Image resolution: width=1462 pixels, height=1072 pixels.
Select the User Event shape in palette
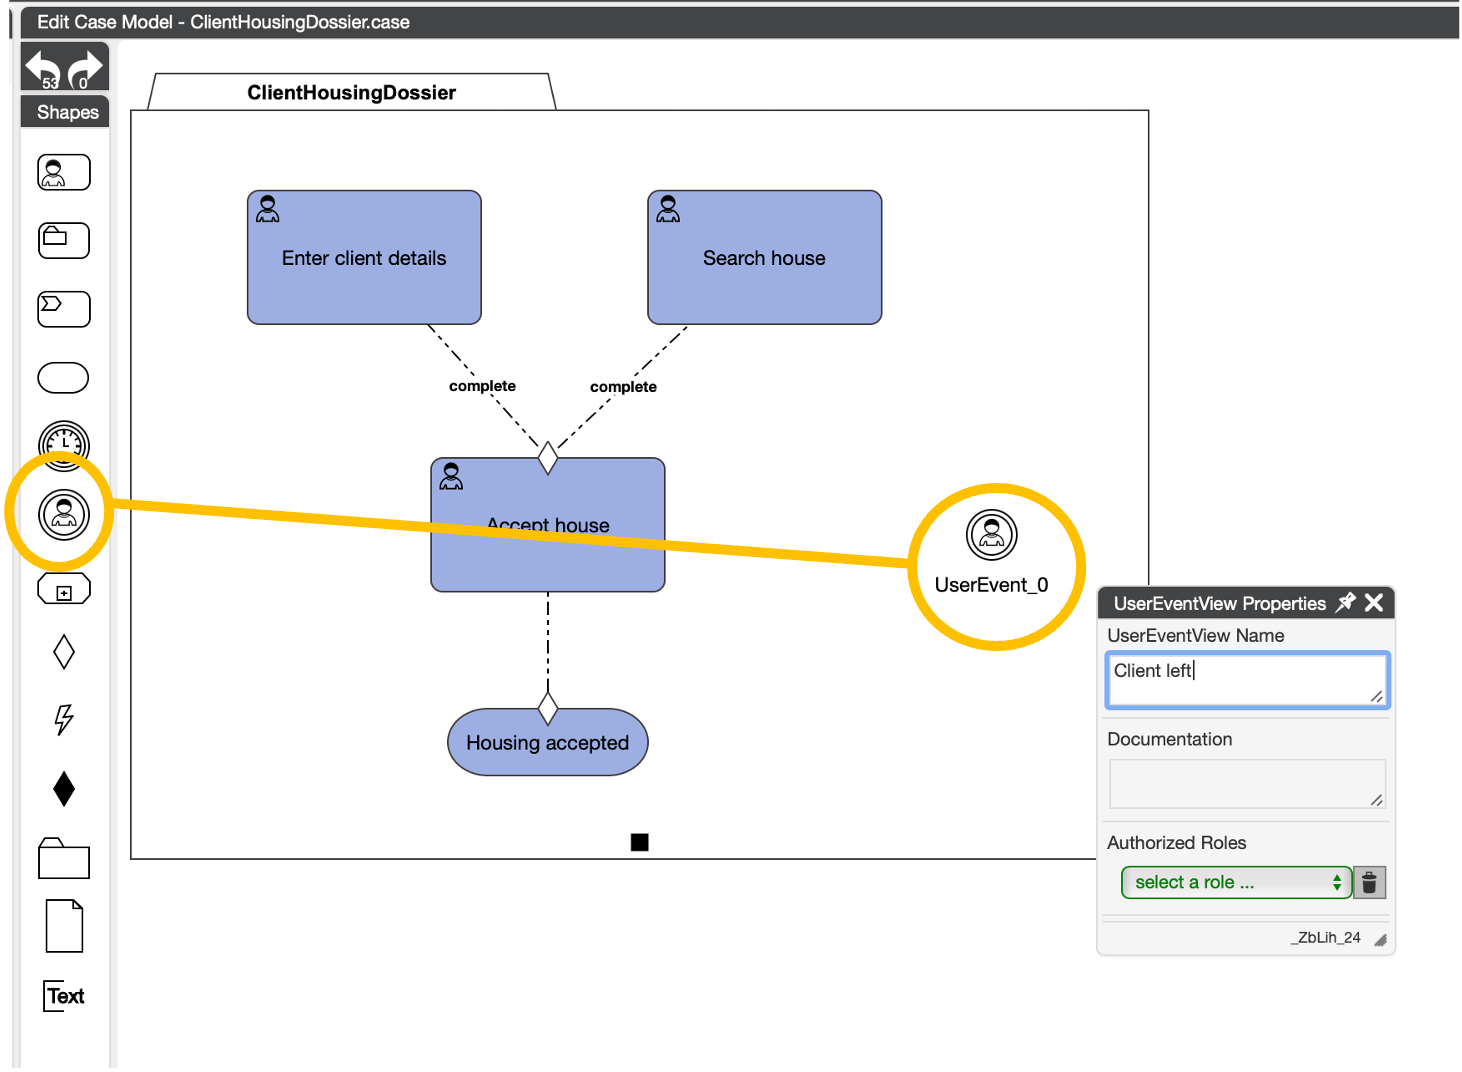(64, 515)
